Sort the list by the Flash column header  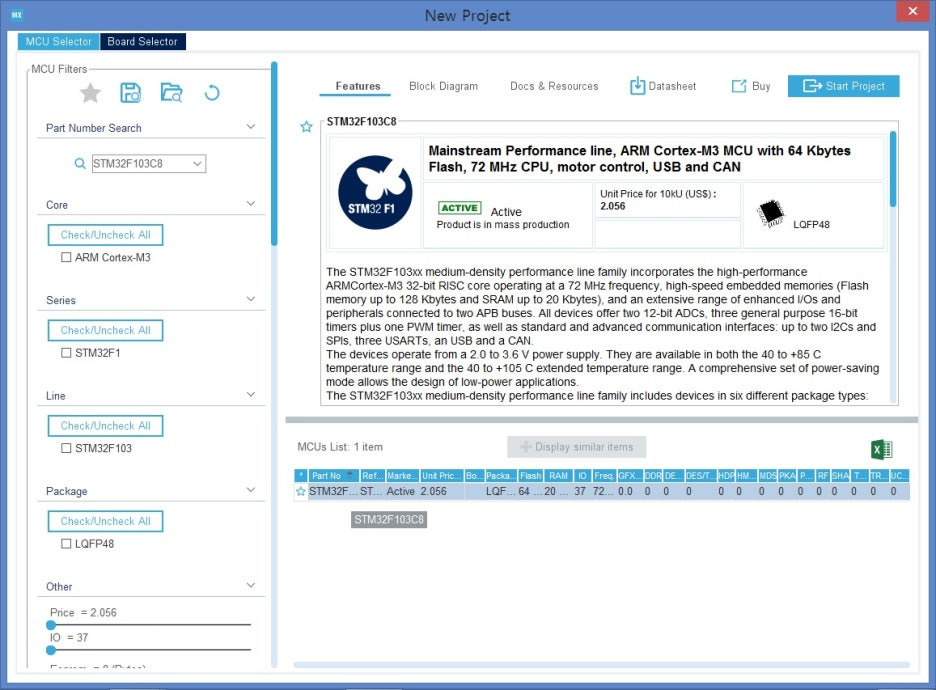point(530,476)
